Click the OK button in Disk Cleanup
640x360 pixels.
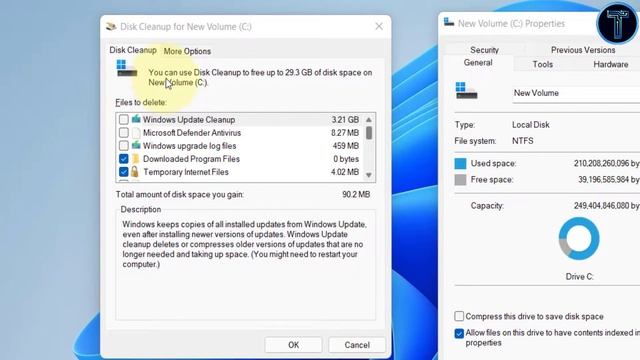pyautogui.click(x=293, y=345)
